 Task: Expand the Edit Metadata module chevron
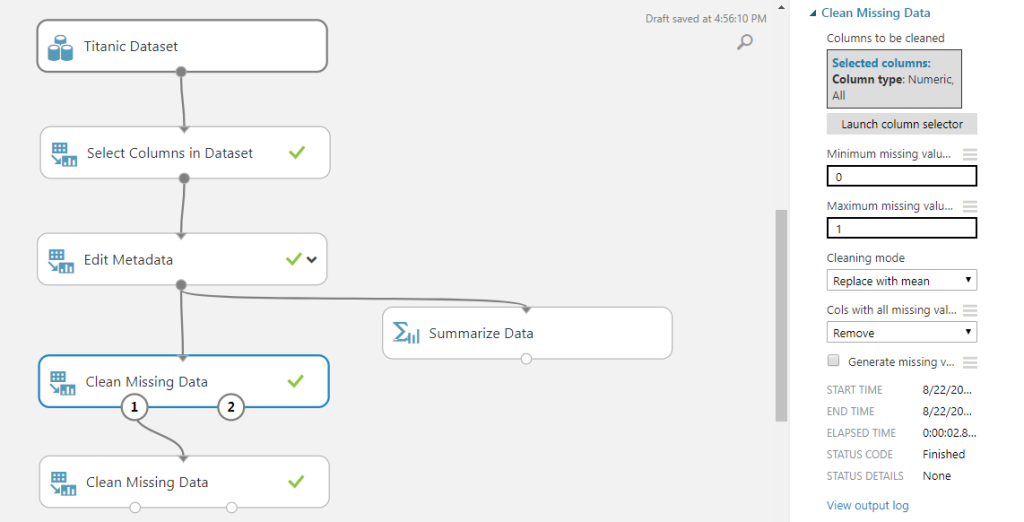coord(312,260)
